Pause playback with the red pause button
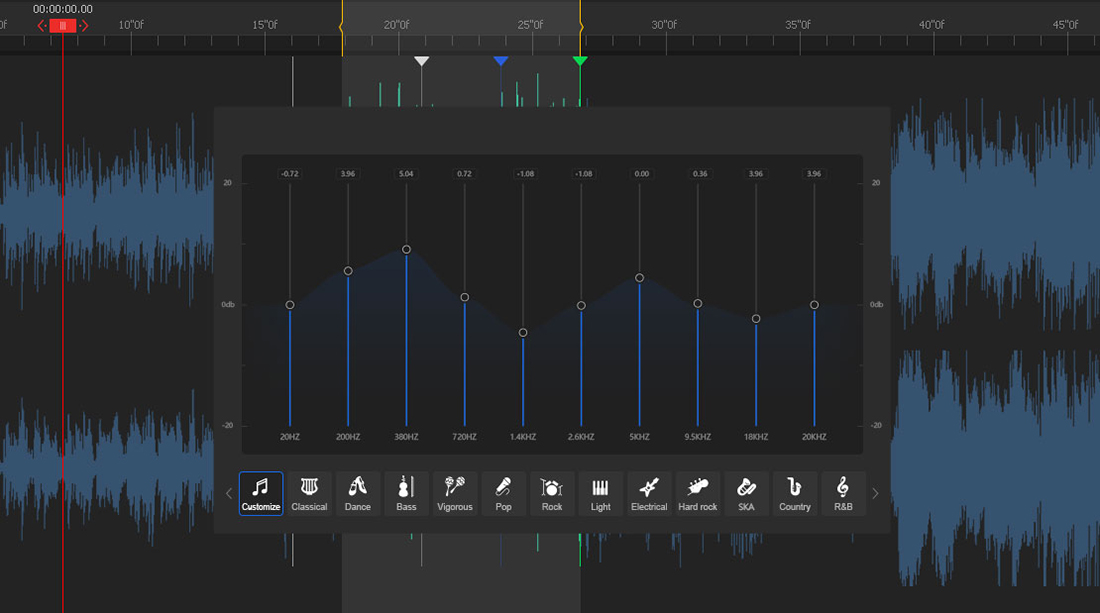This screenshot has height=613, width=1100. click(x=63, y=26)
